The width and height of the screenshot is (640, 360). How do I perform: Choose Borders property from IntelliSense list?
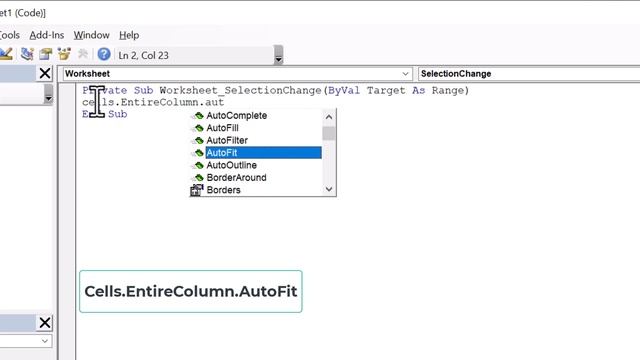[223, 190]
